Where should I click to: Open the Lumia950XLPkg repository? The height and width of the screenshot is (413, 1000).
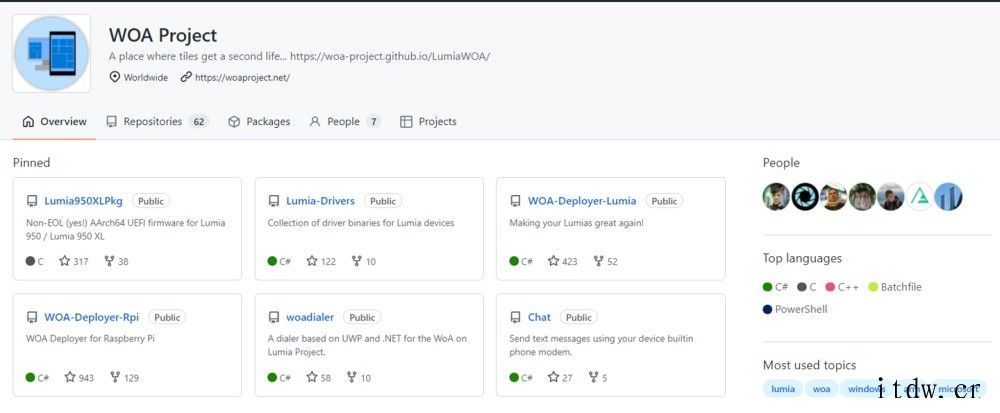coord(84,201)
